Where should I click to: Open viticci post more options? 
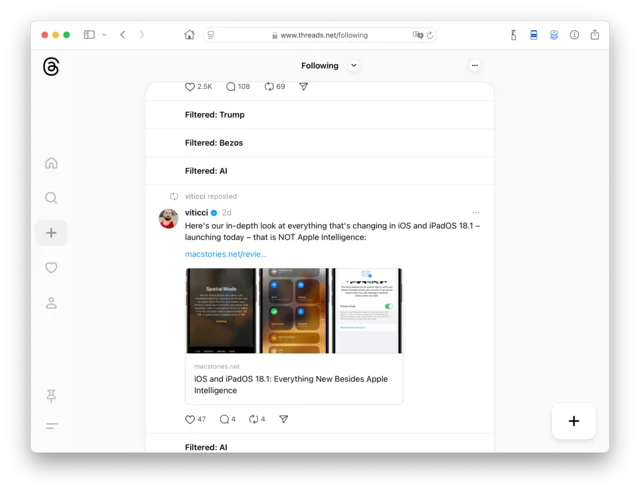476,213
